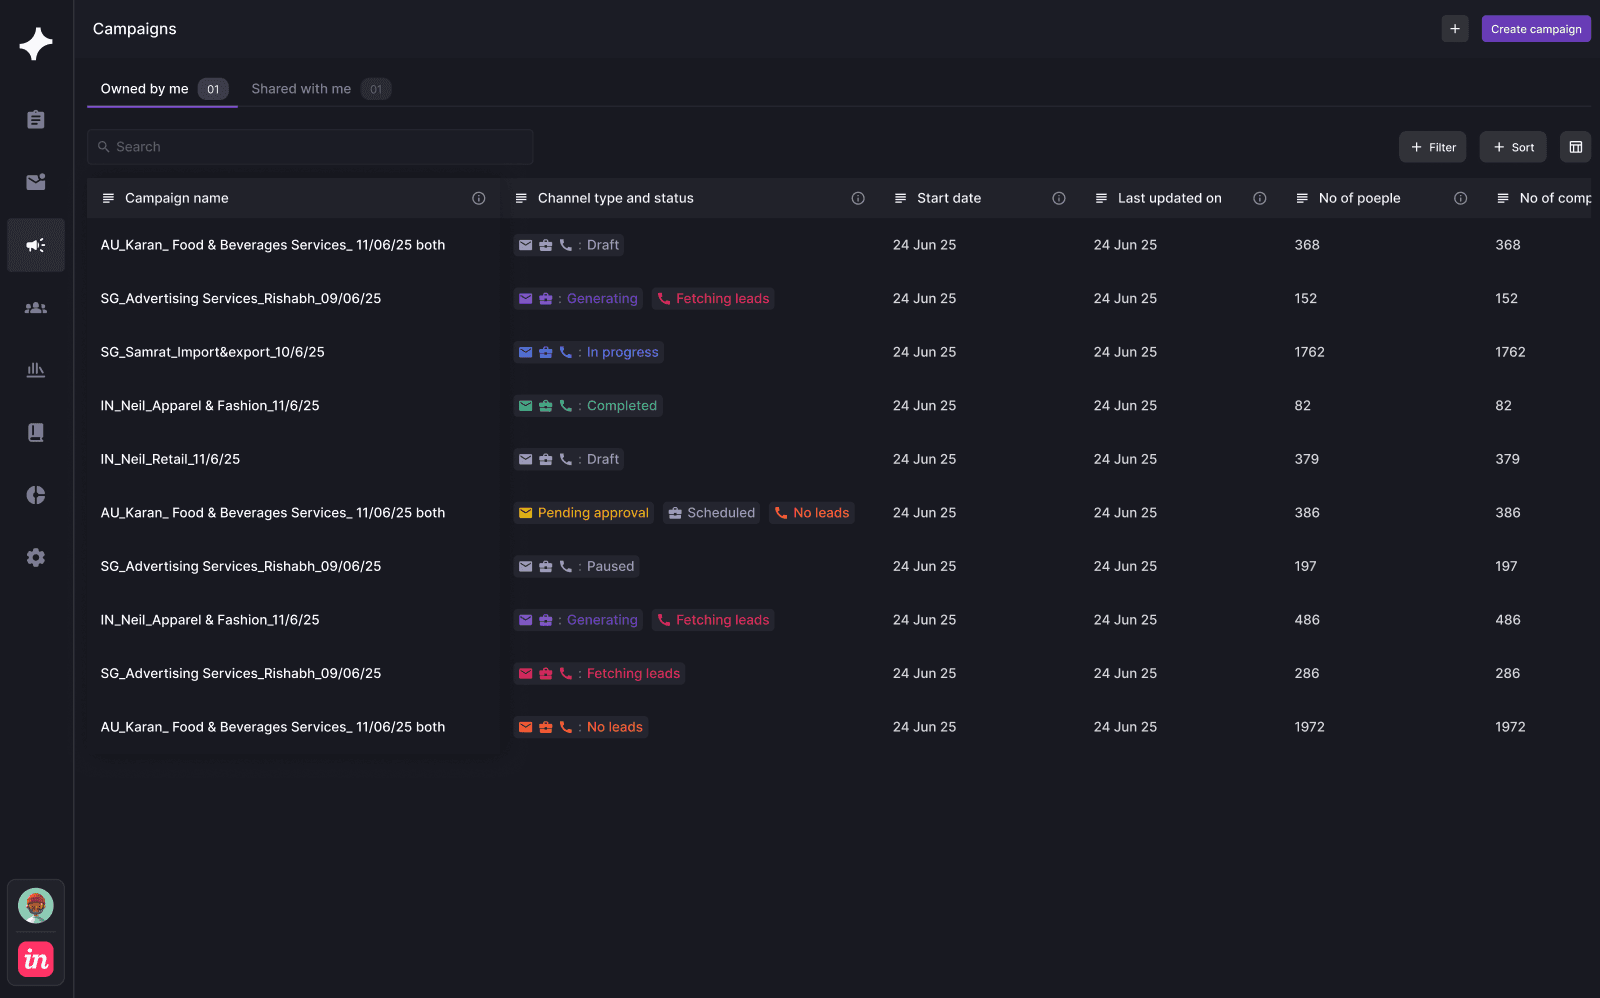The image size is (1600, 998).
Task: Open IN_Neil_Retail_11/6/25 campaign
Action: pos(170,459)
